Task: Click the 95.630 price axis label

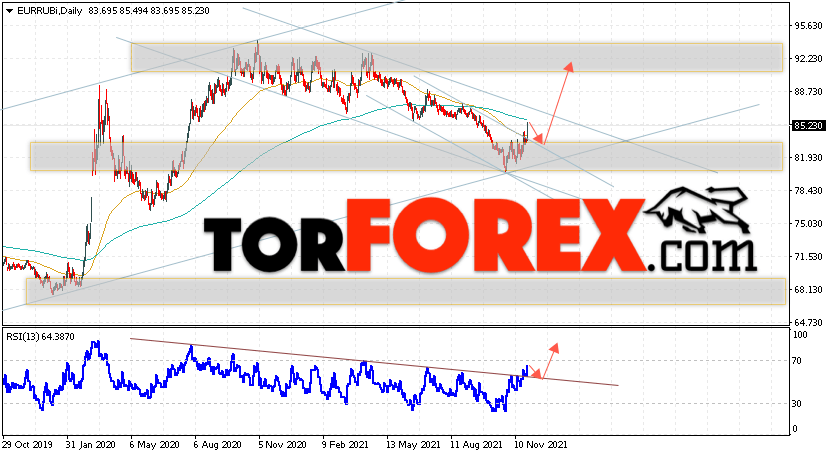Action: pos(808,25)
